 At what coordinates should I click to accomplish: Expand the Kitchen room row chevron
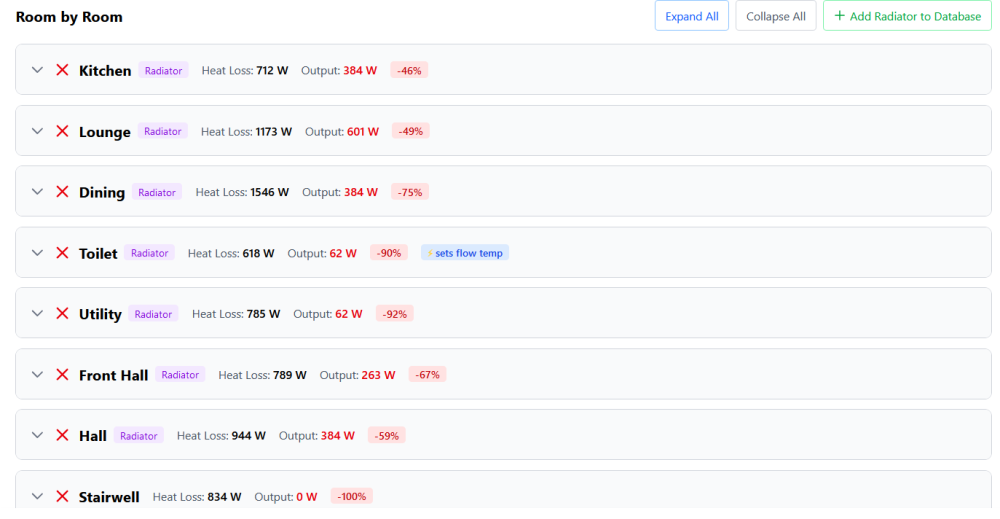click(38, 70)
